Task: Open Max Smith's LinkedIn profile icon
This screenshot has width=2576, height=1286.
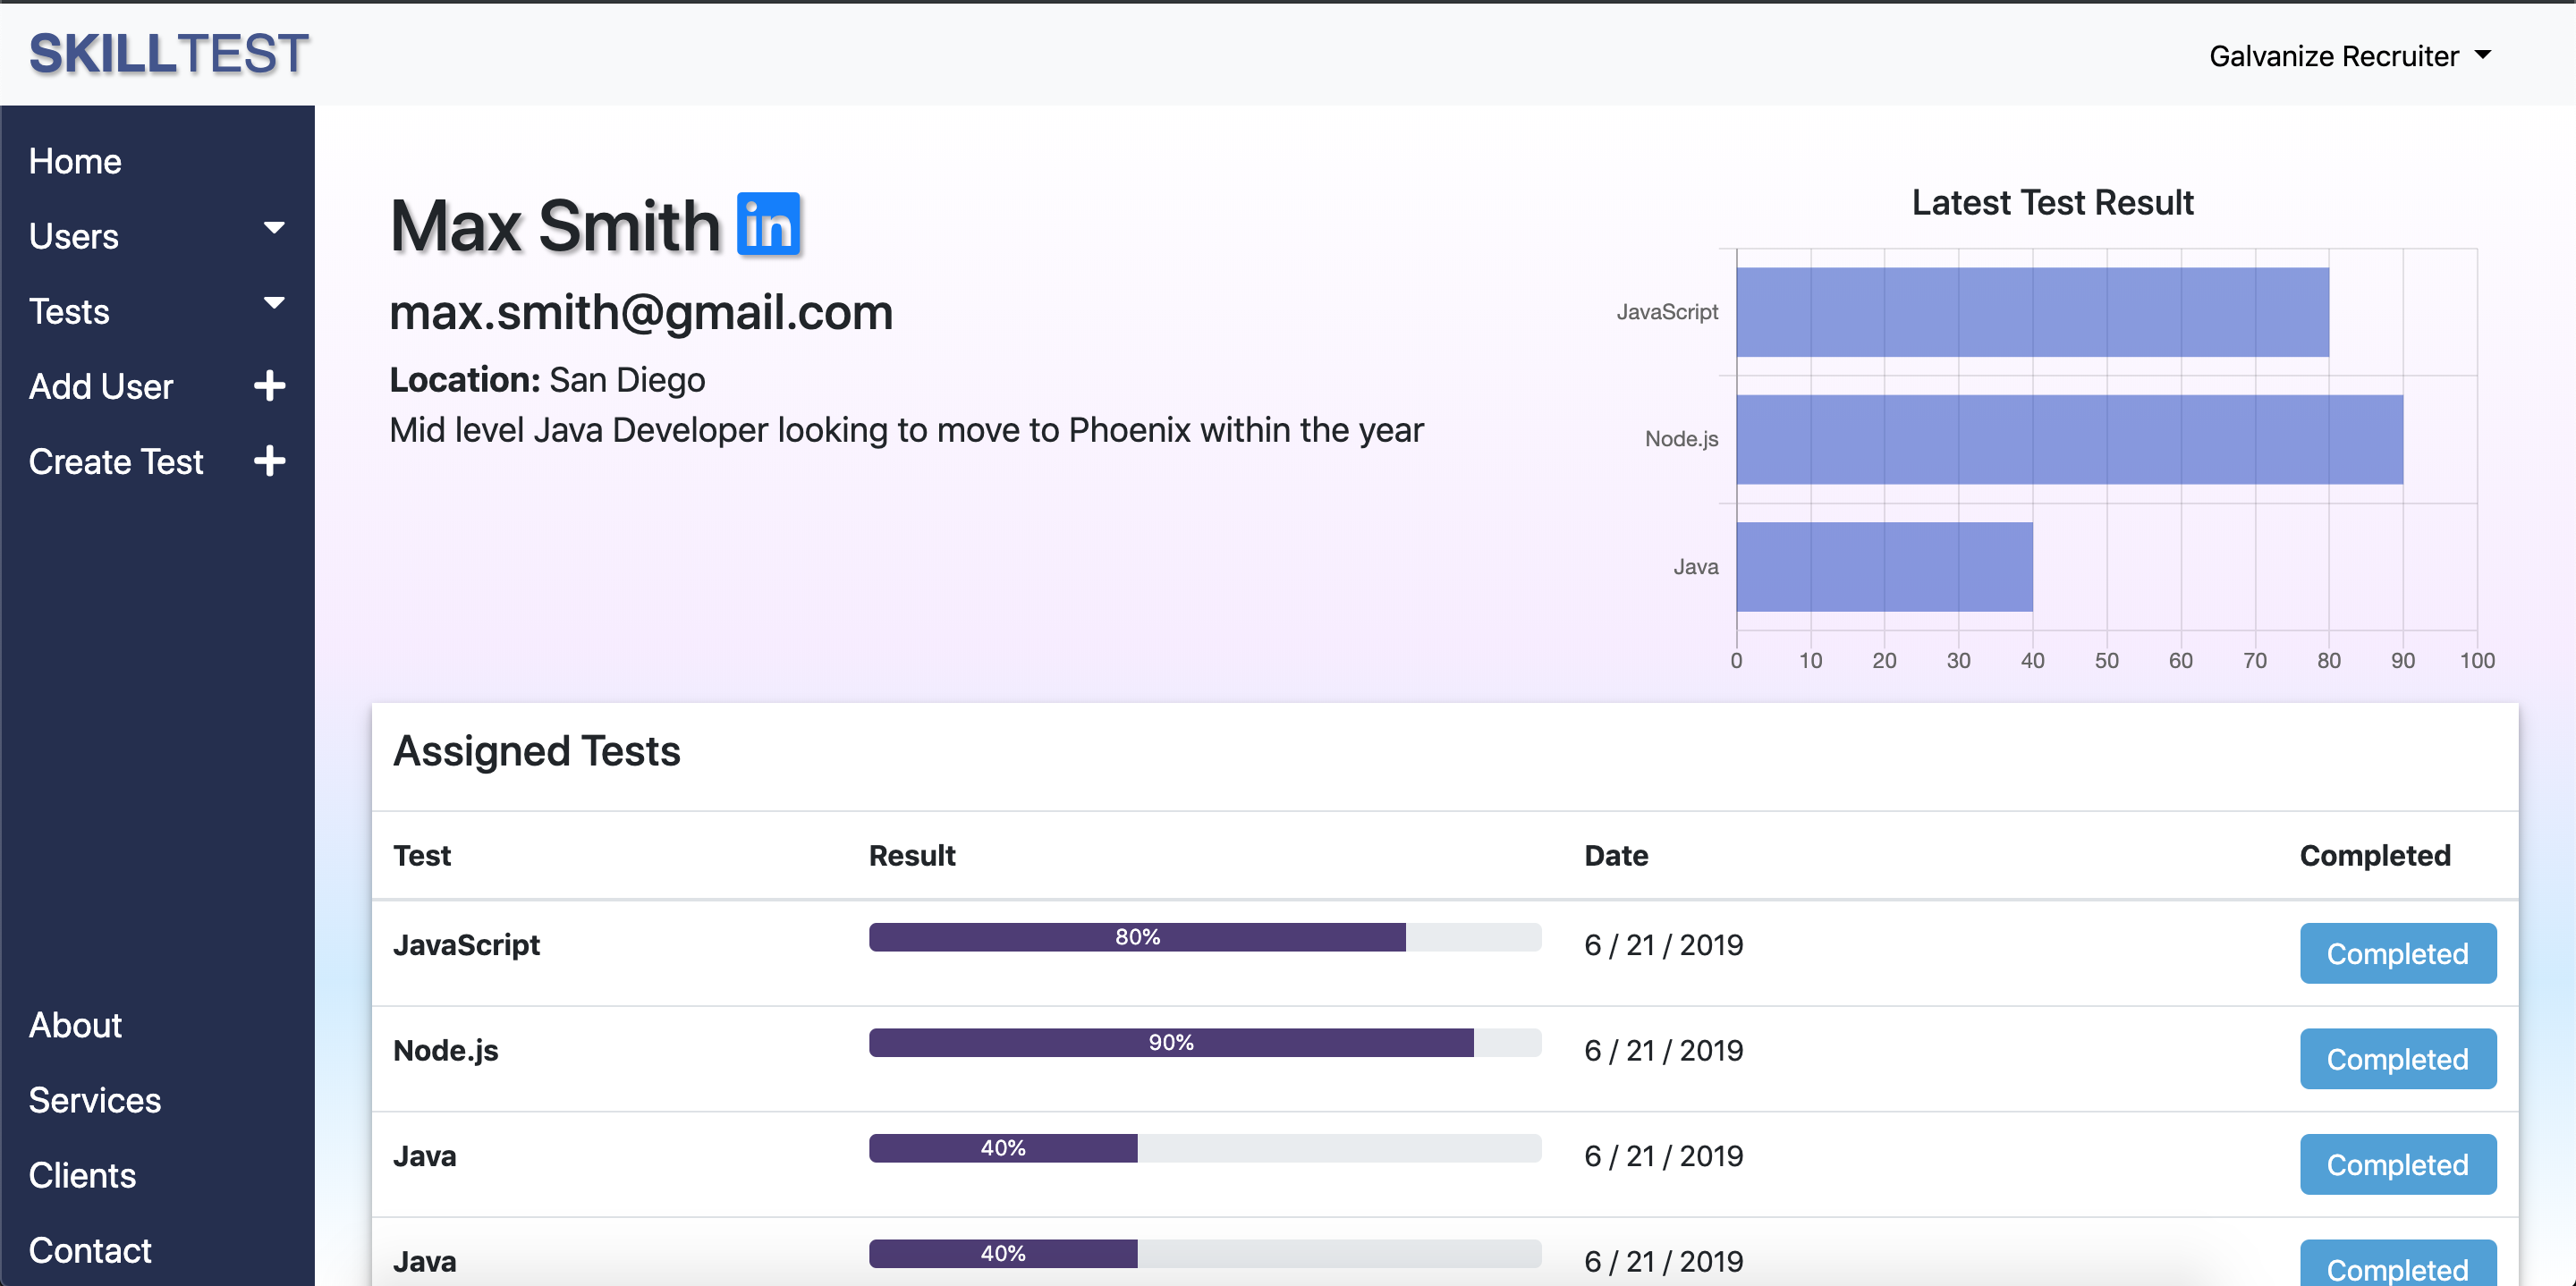Action: (768, 224)
